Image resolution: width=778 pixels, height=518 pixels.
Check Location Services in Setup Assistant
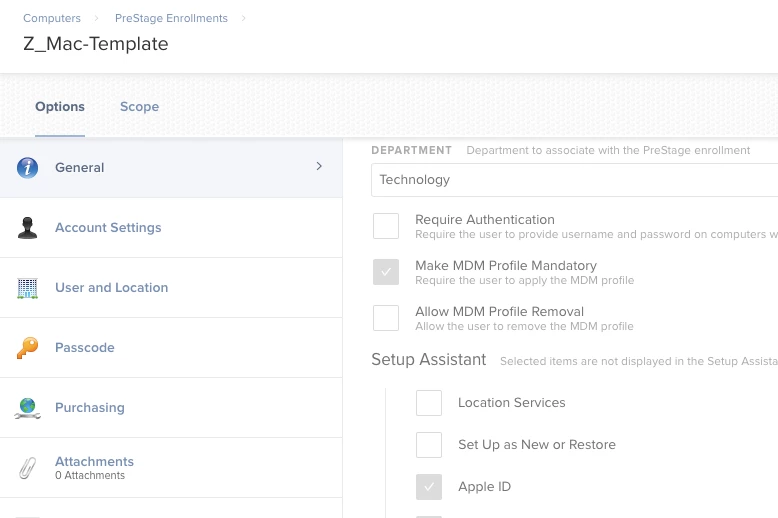[429, 403]
